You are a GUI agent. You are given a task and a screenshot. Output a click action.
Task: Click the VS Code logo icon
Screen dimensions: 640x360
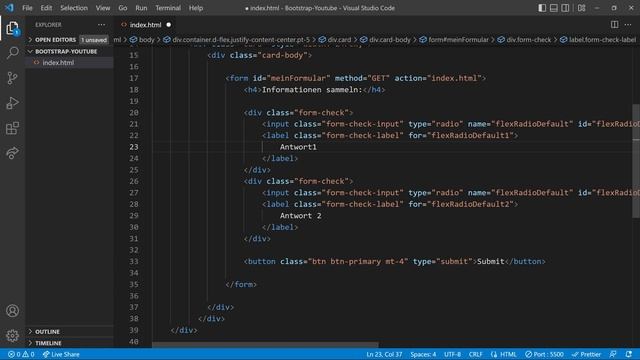[9, 8]
